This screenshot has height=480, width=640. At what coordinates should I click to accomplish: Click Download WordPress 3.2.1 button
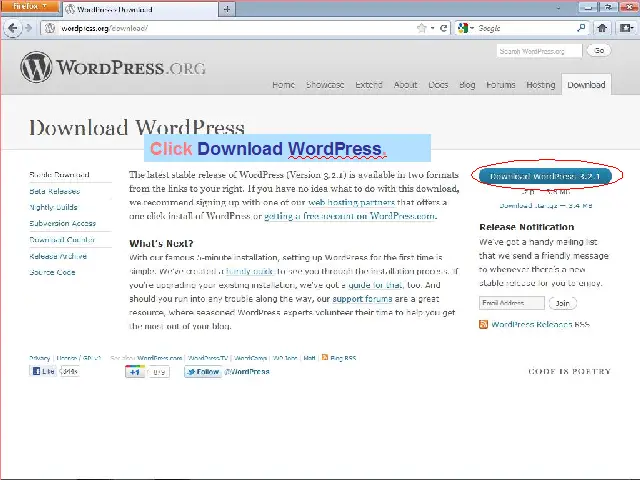pyautogui.click(x=545, y=176)
